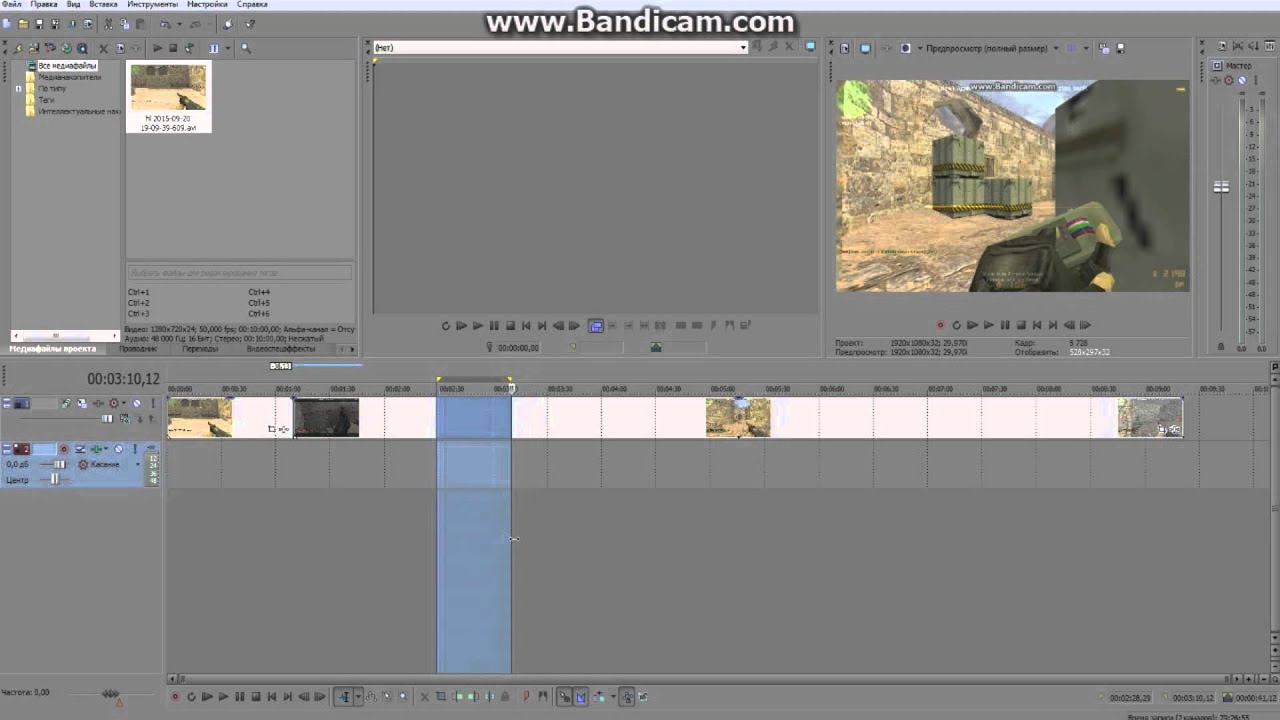Toggle loop playback in timeline transport
1280x720 pixels.
pyautogui.click(x=191, y=697)
